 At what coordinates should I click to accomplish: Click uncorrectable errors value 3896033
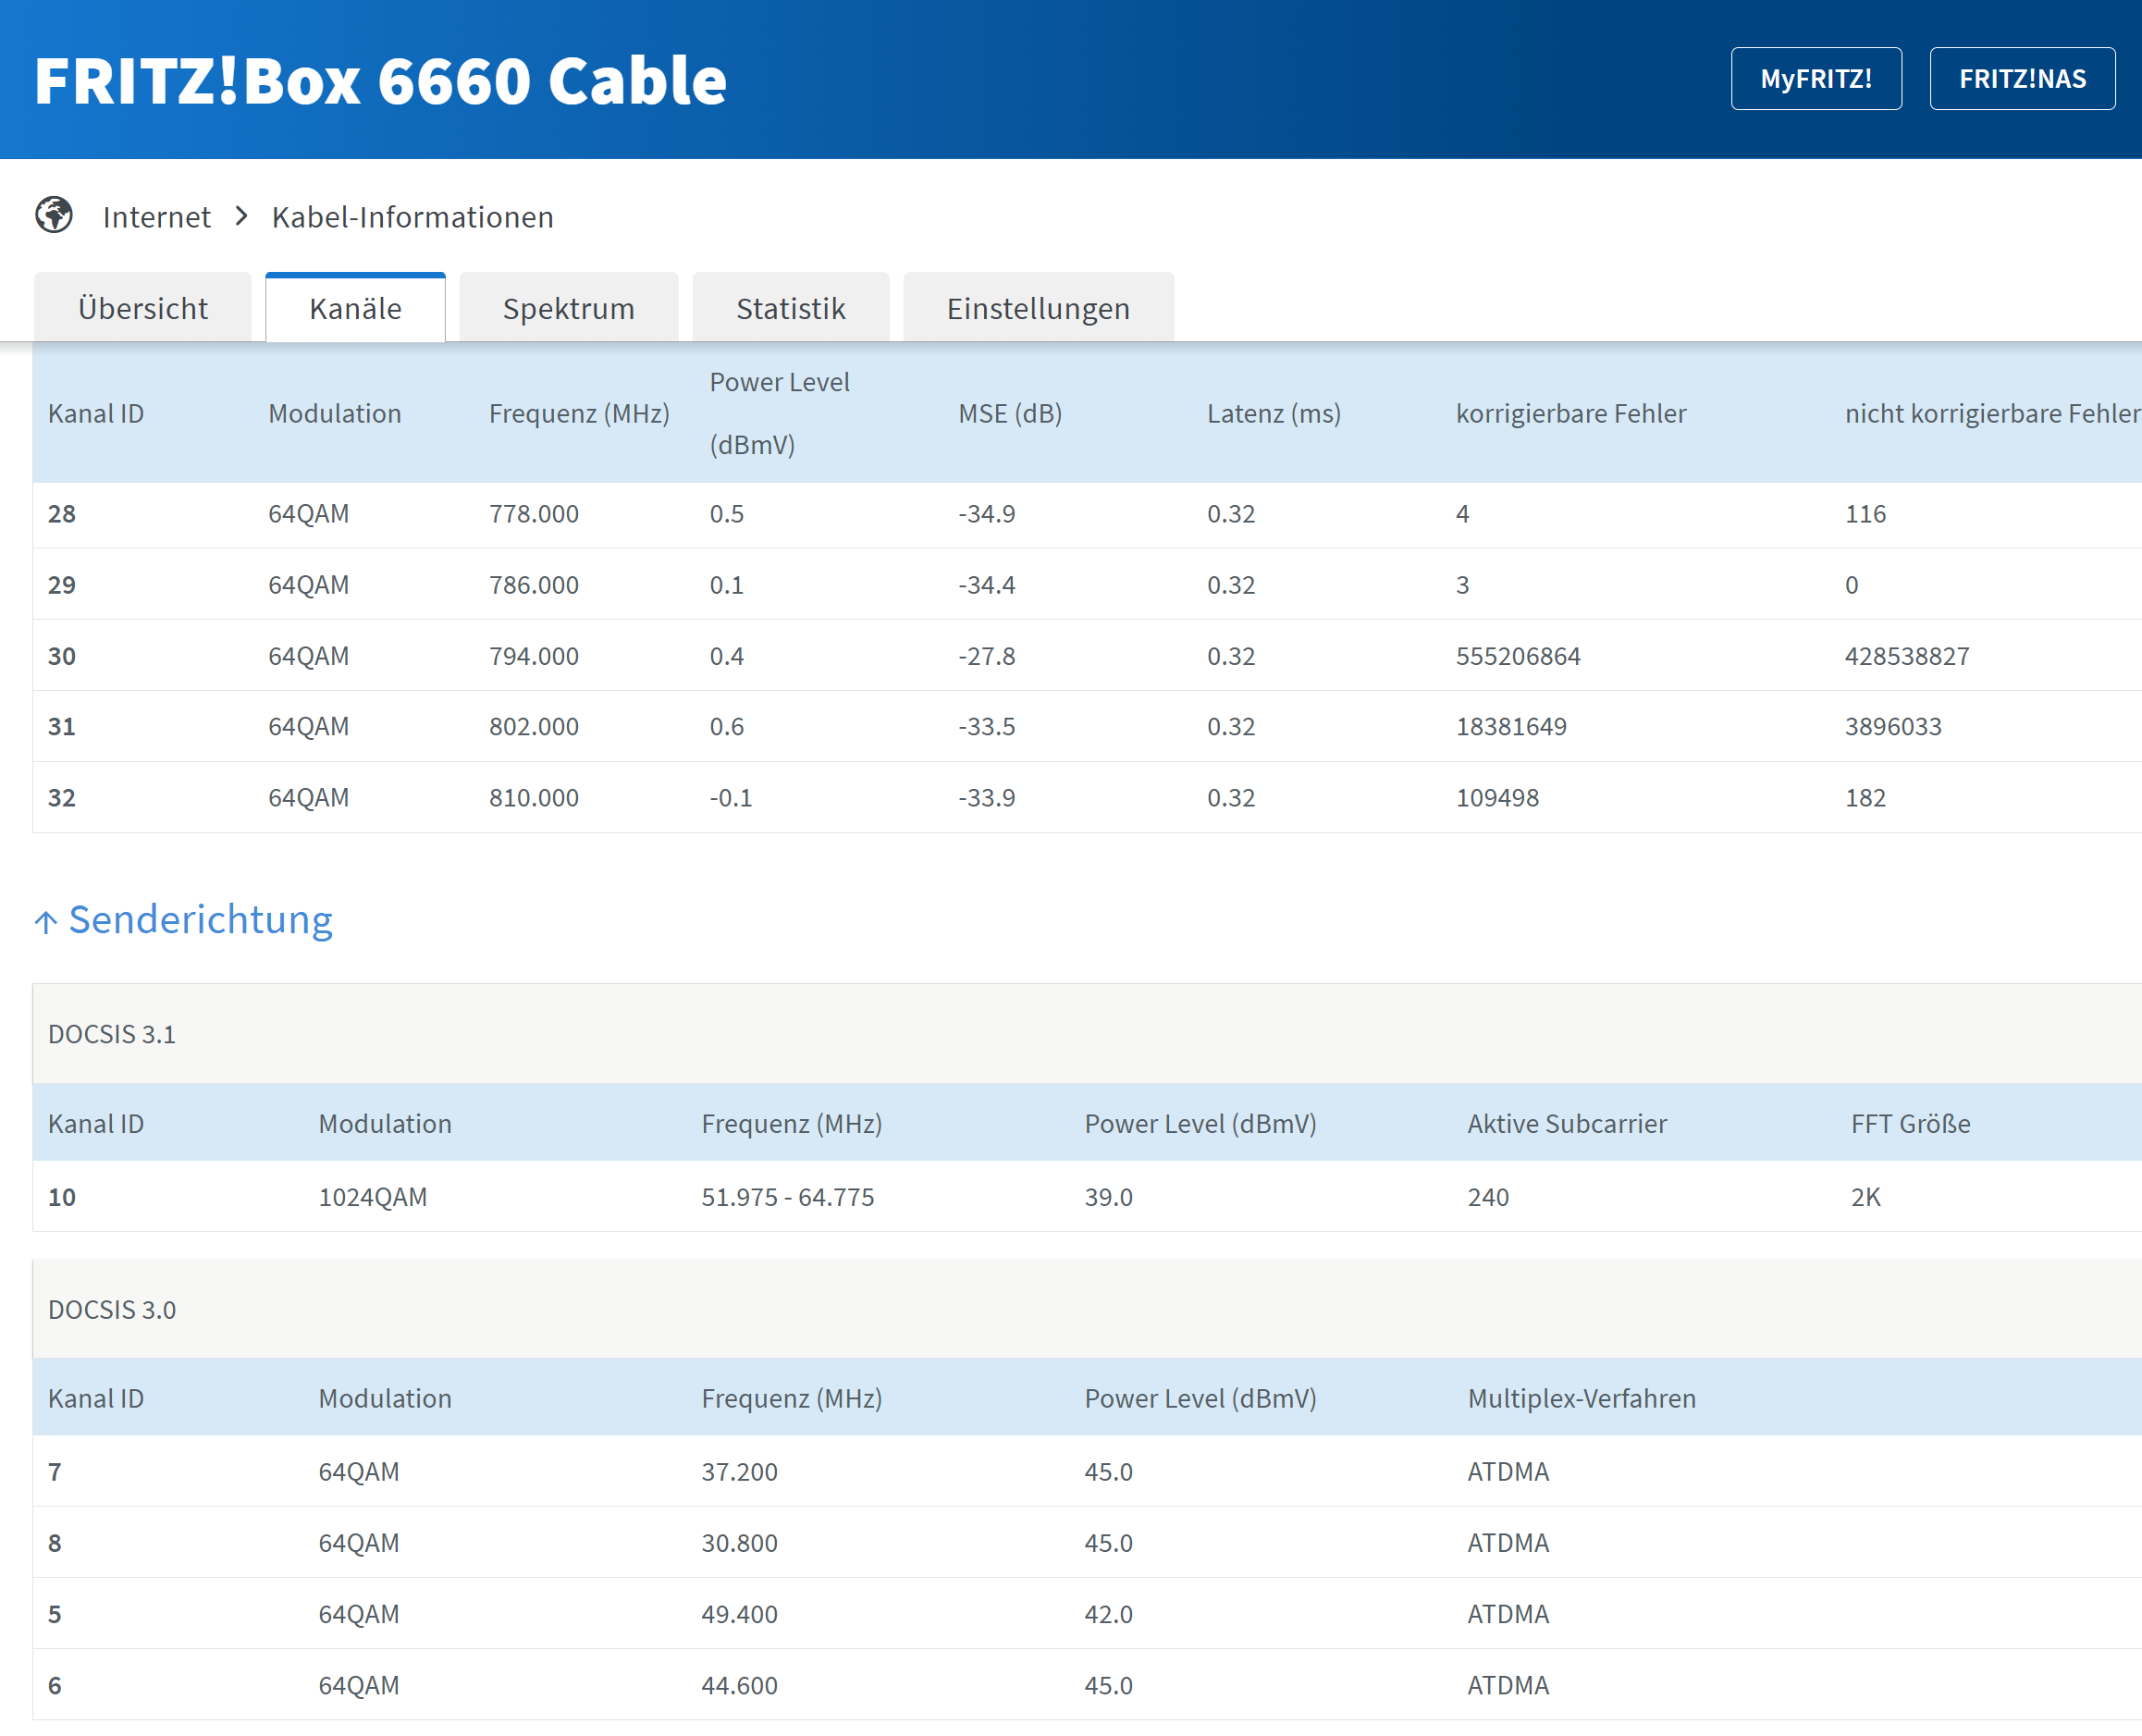pyautogui.click(x=1893, y=726)
